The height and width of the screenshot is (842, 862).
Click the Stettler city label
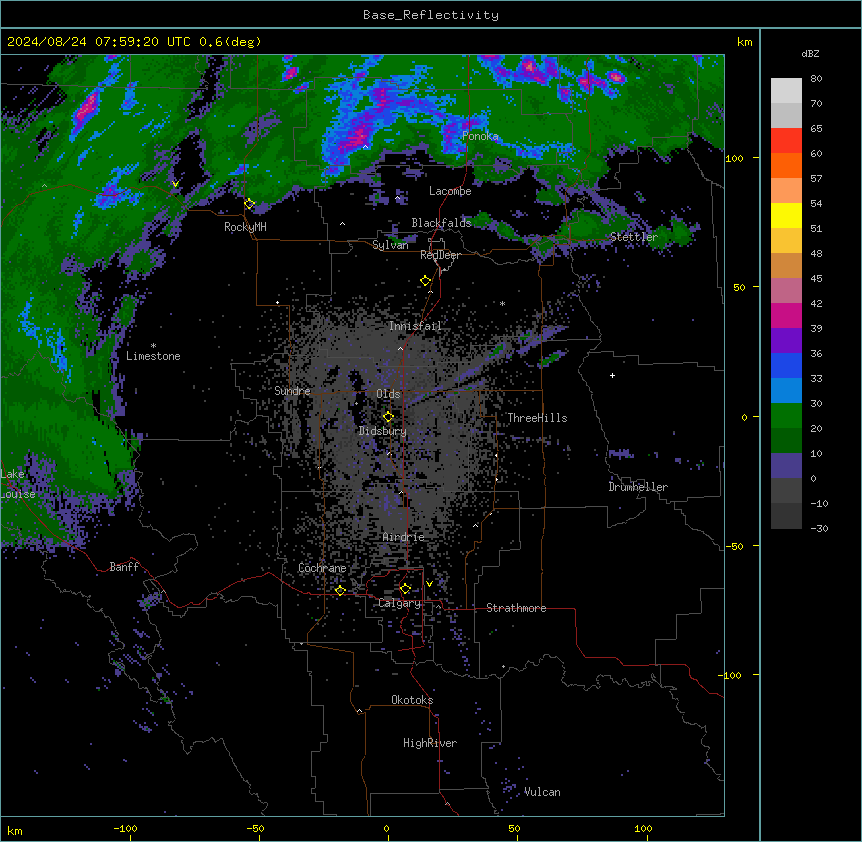click(x=633, y=237)
